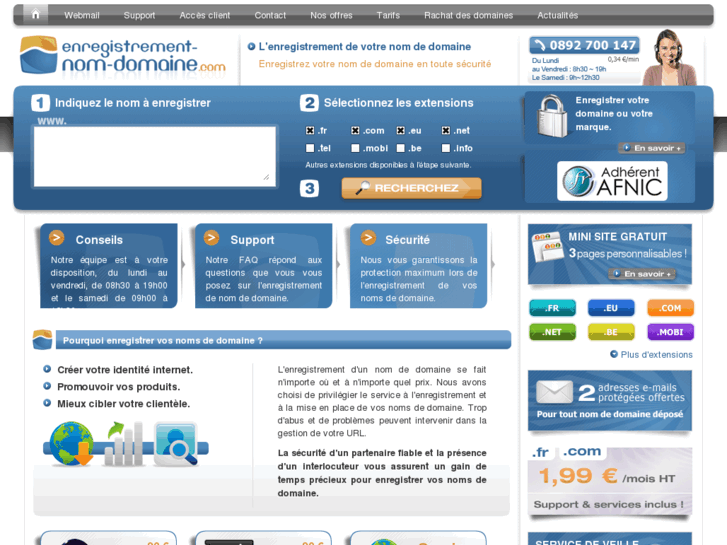
Task: Open the Webmail menu item
Action: coord(82,15)
